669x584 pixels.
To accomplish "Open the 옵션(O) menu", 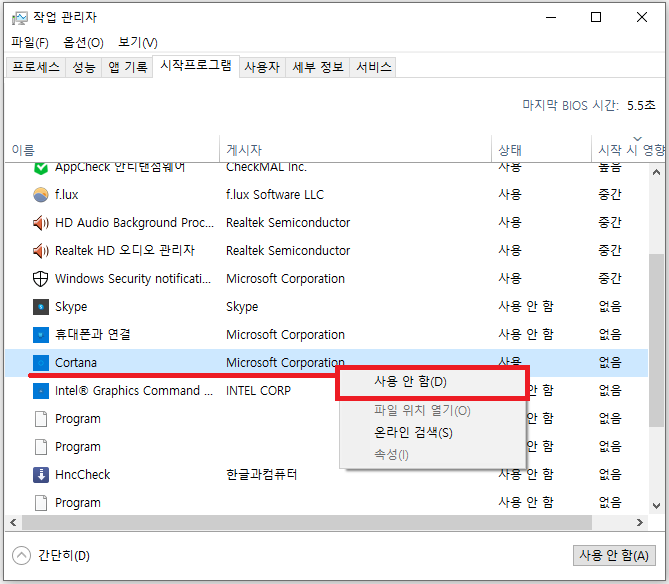I will pos(83,42).
